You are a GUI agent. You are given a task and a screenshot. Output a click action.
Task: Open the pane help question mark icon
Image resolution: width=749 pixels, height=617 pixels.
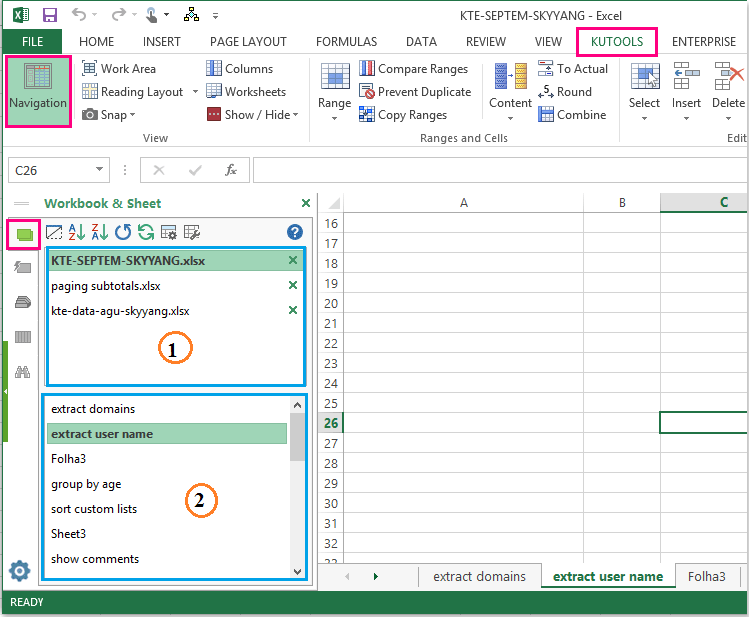click(x=295, y=232)
